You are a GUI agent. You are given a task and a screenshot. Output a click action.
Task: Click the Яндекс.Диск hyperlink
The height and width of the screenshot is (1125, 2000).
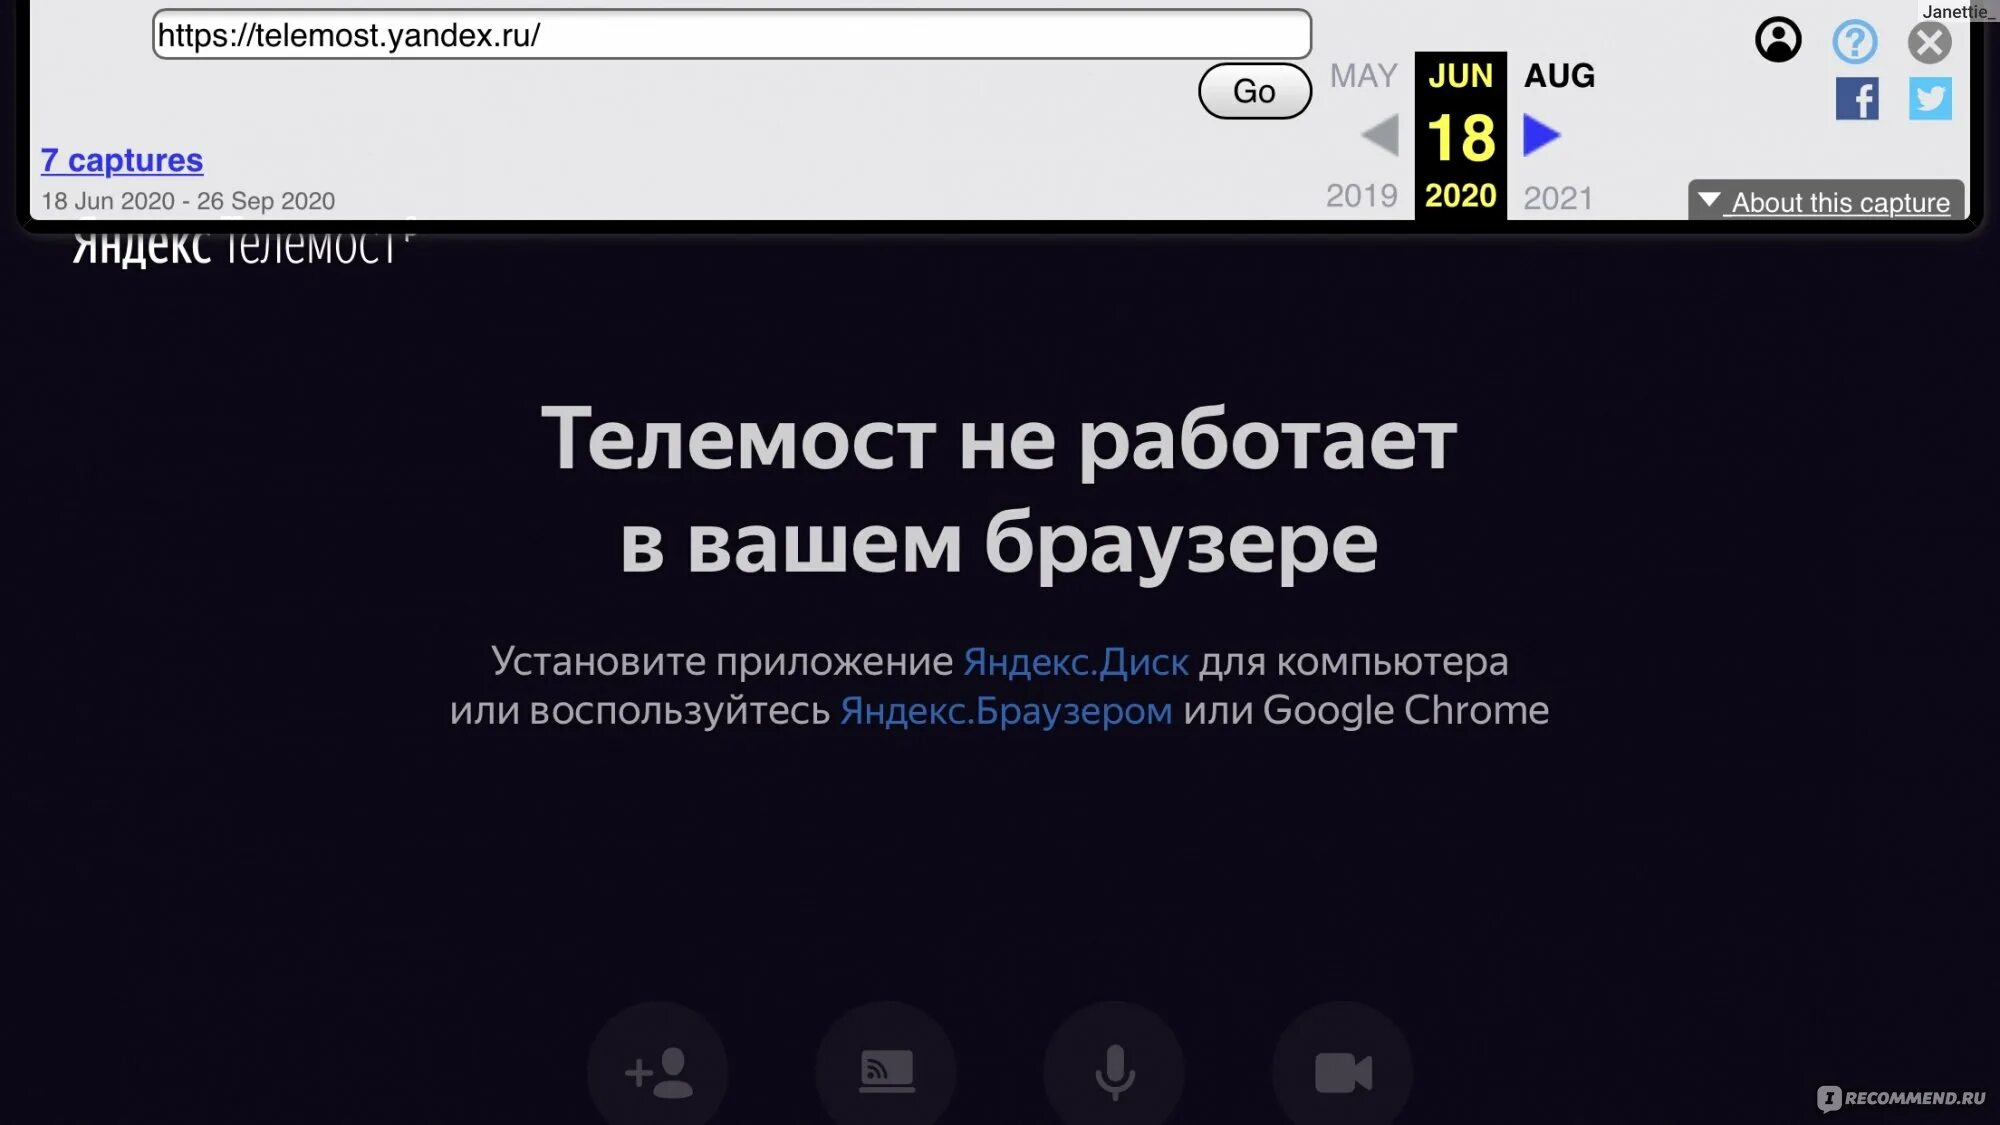tap(1074, 661)
